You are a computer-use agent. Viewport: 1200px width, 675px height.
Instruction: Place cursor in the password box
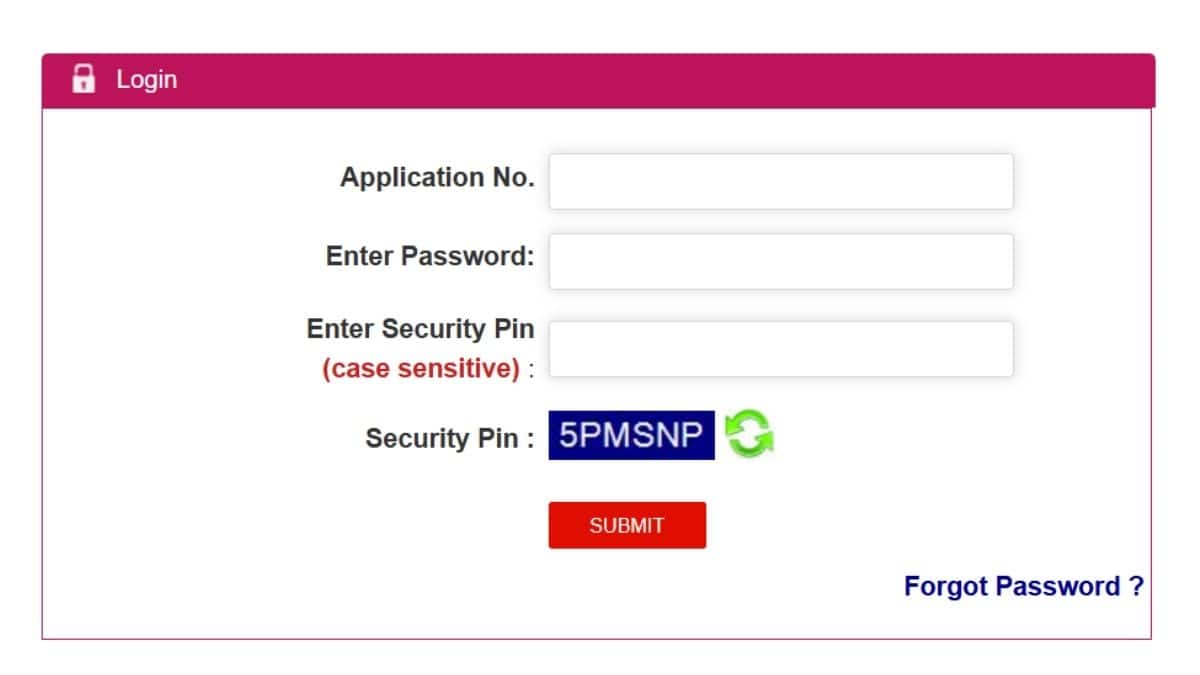781,261
